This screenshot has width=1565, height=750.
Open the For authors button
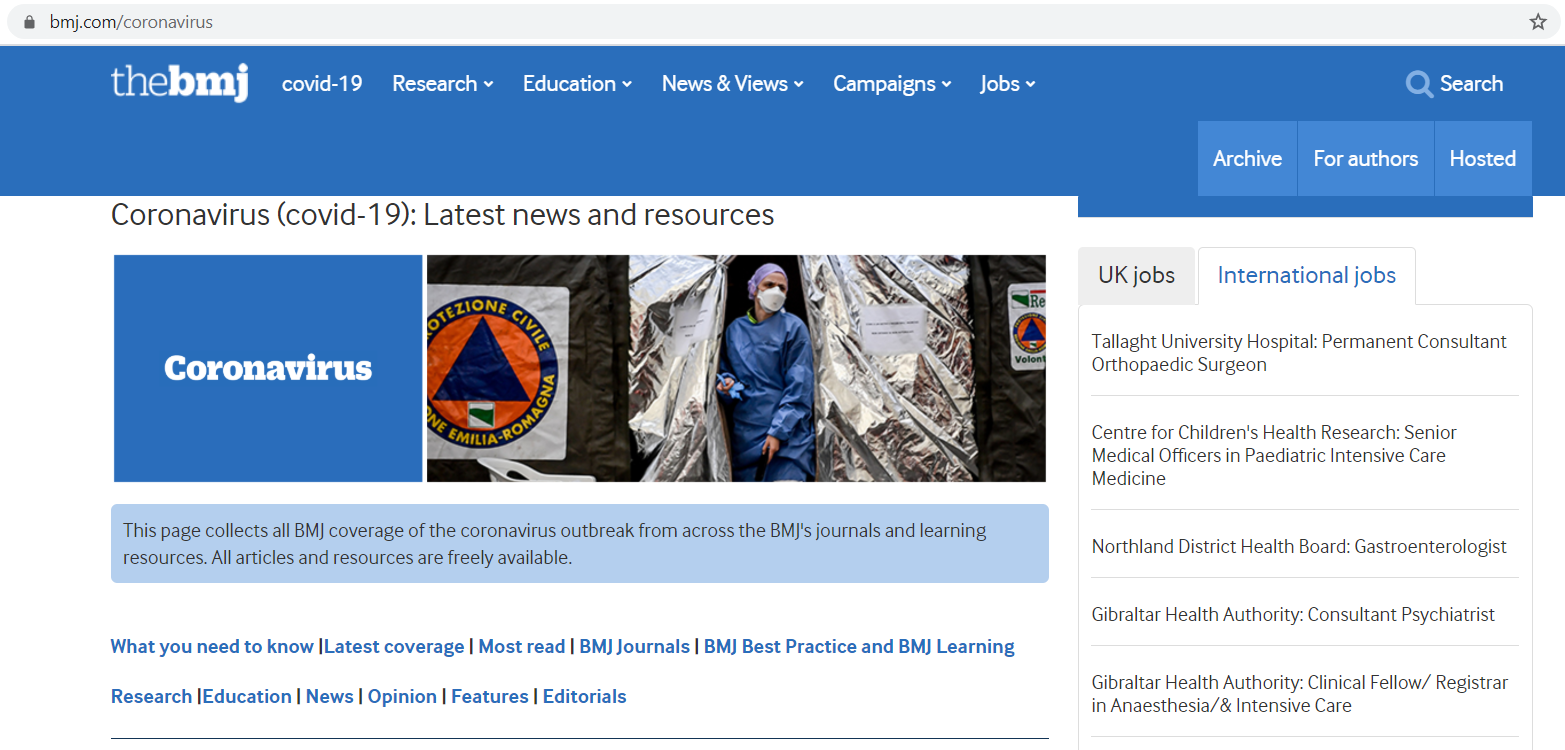point(1366,158)
